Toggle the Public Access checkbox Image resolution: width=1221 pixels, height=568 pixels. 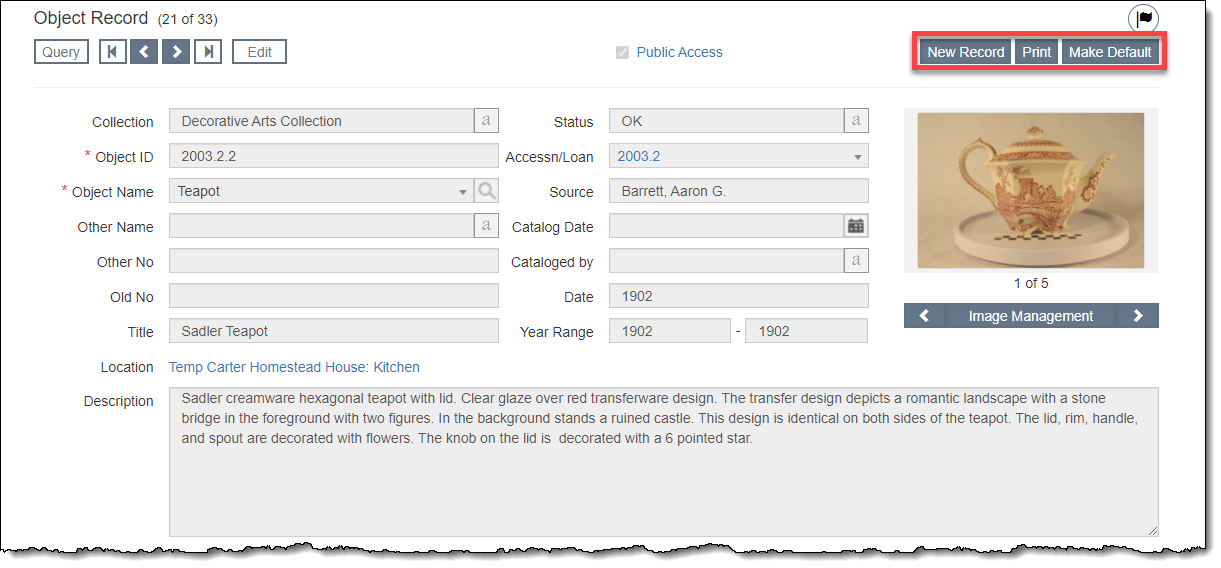click(623, 53)
